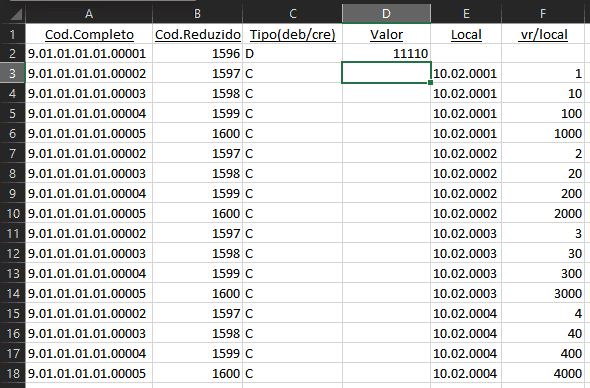This screenshot has height=388, width=590.
Task: Select column A header
Action: 89,14
